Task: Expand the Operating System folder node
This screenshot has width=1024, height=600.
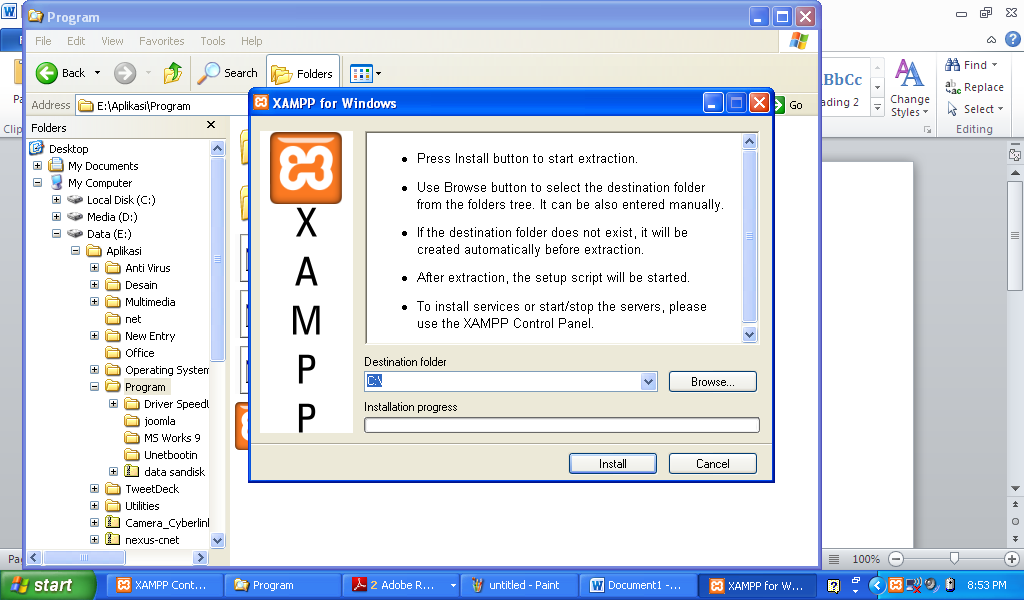Action: pos(94,370)
